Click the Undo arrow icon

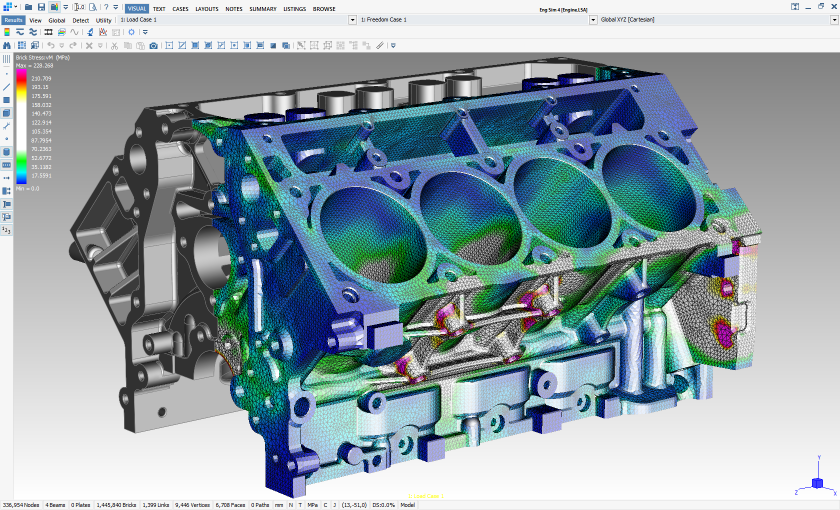point(50,45)
